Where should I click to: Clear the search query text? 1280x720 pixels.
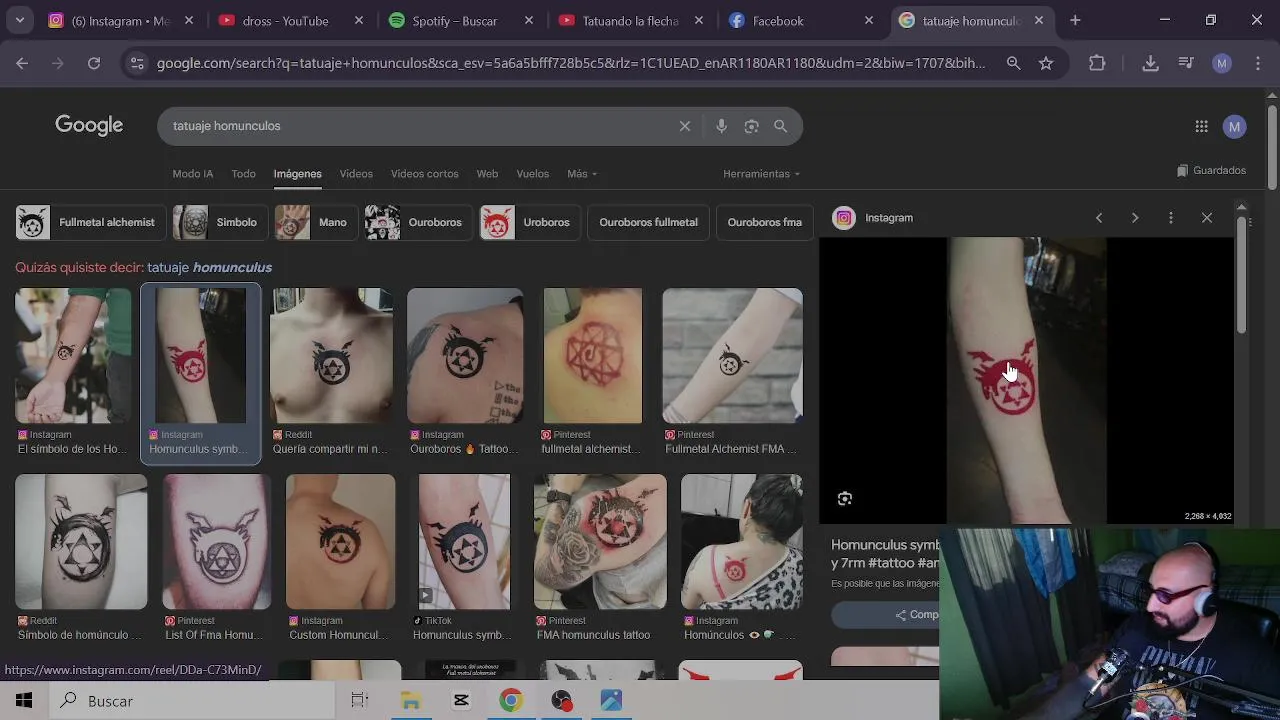pos(685,126)
